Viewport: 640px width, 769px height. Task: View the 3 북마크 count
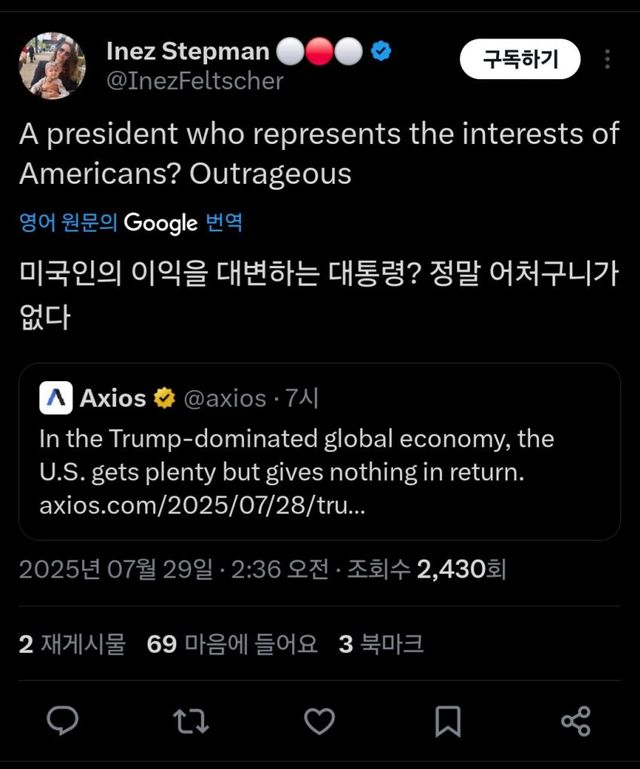pos(380,644)
